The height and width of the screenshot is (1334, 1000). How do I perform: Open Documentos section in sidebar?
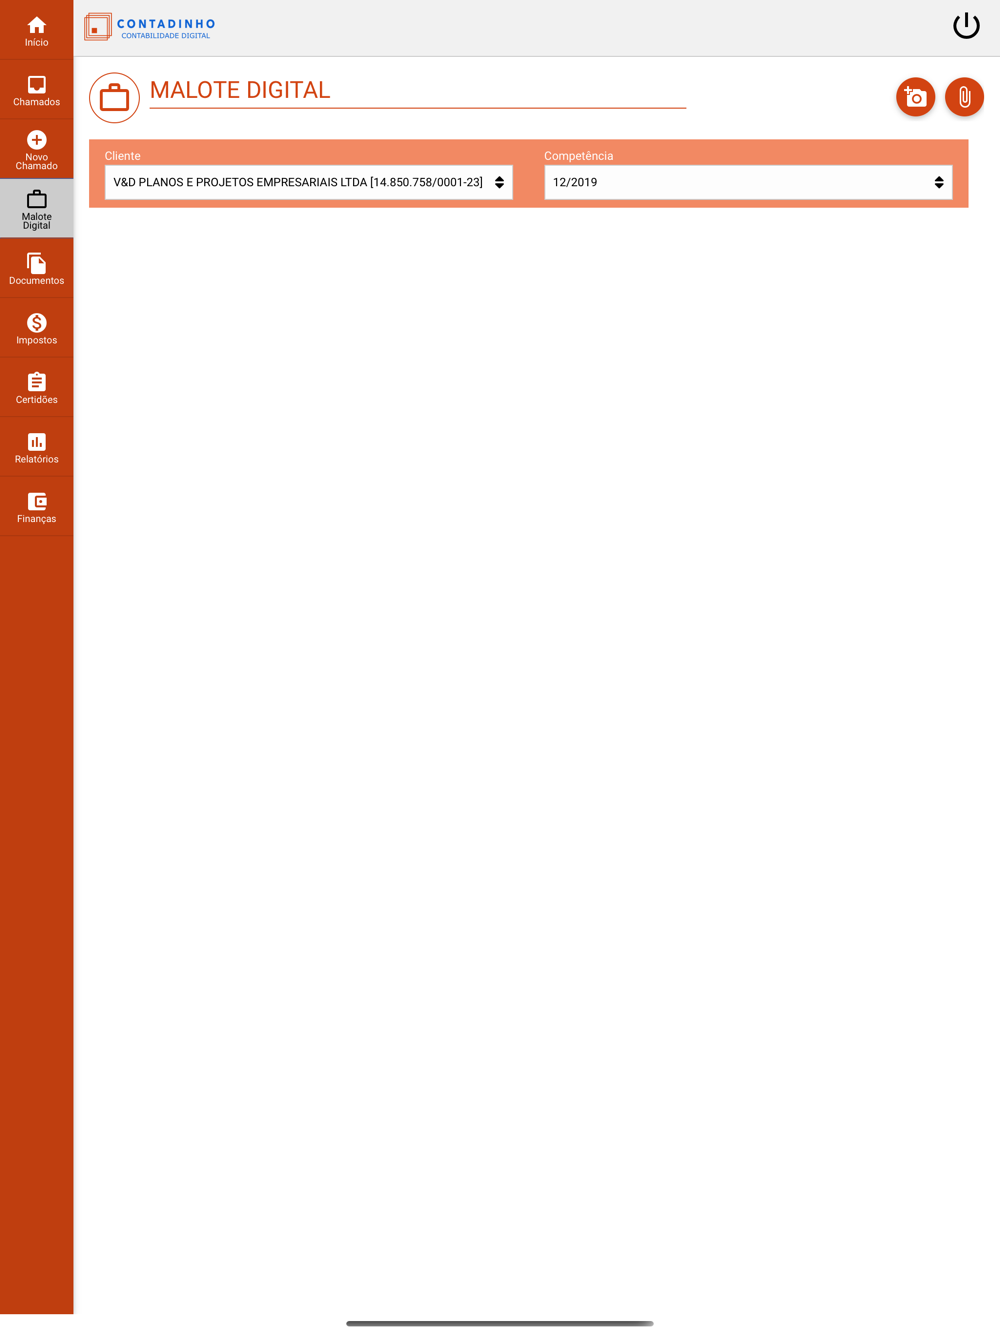[x=36, y=268]
